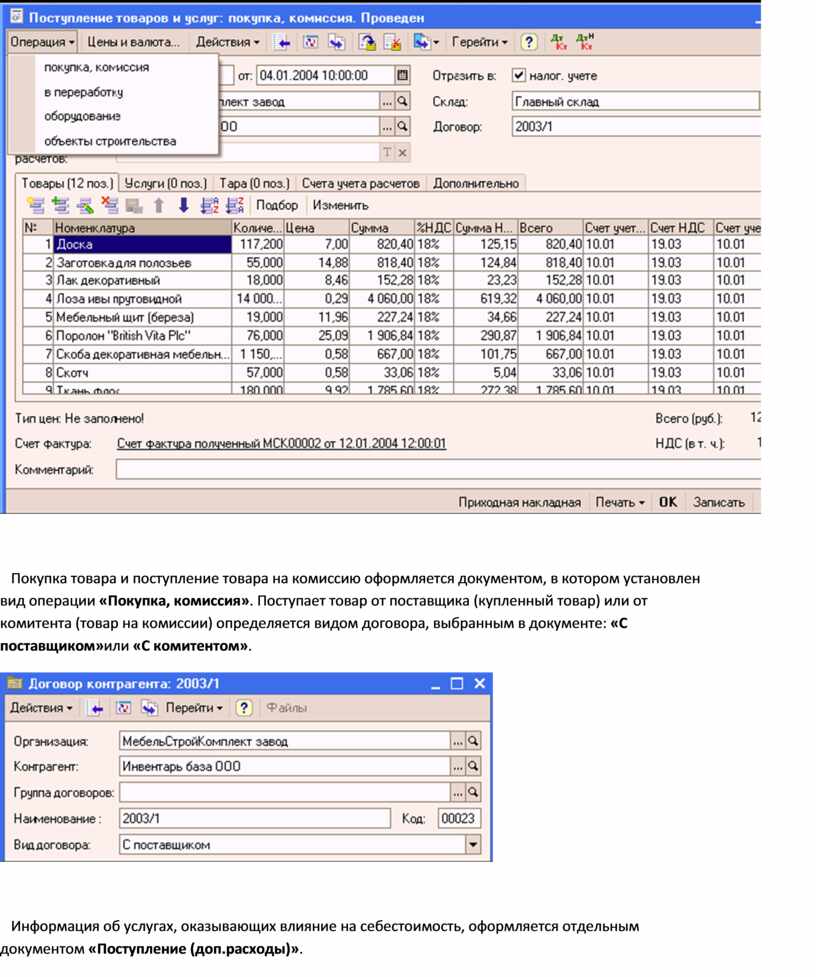Viewport: 816px width, 977px height.
Task: Select 'оборудование' in the operation menu
Action: pyautogui.click(x=82, y=117)
